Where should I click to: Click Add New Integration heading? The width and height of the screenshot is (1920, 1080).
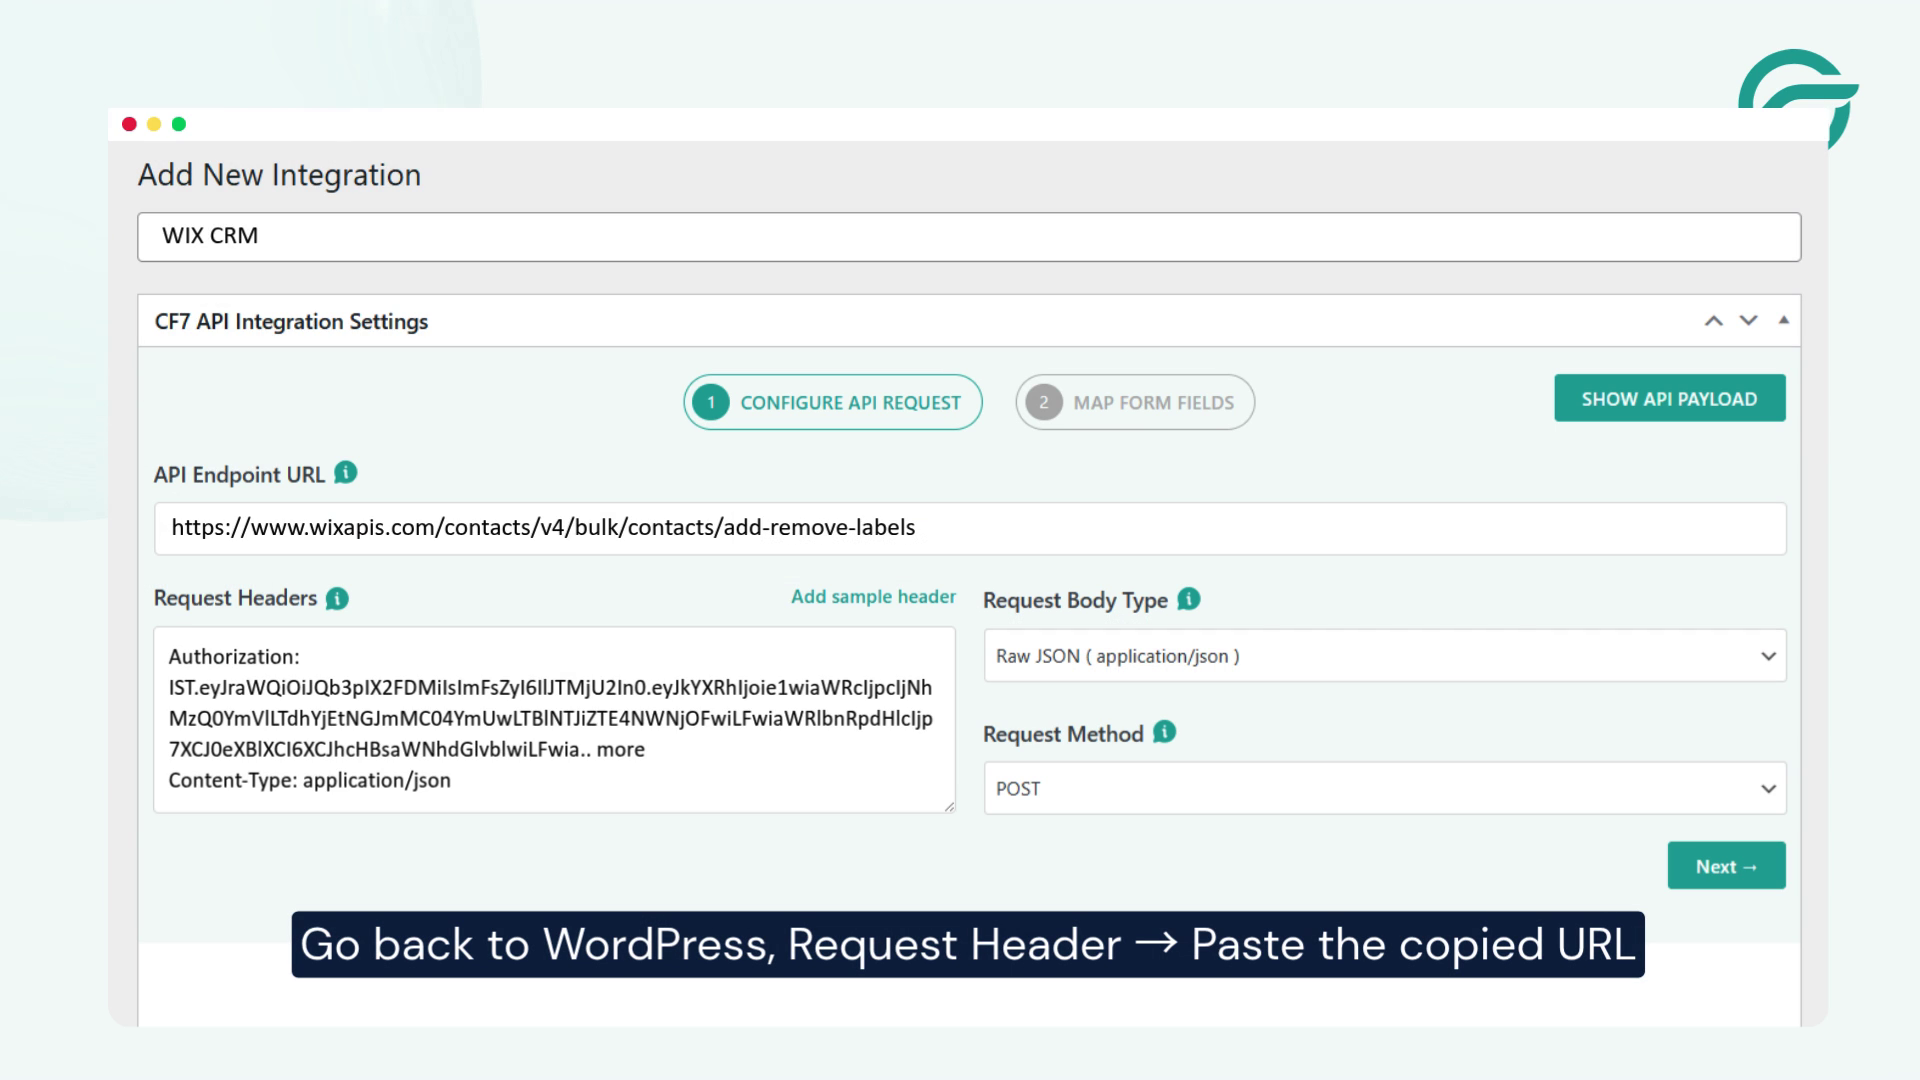click(x=279, y=175)
